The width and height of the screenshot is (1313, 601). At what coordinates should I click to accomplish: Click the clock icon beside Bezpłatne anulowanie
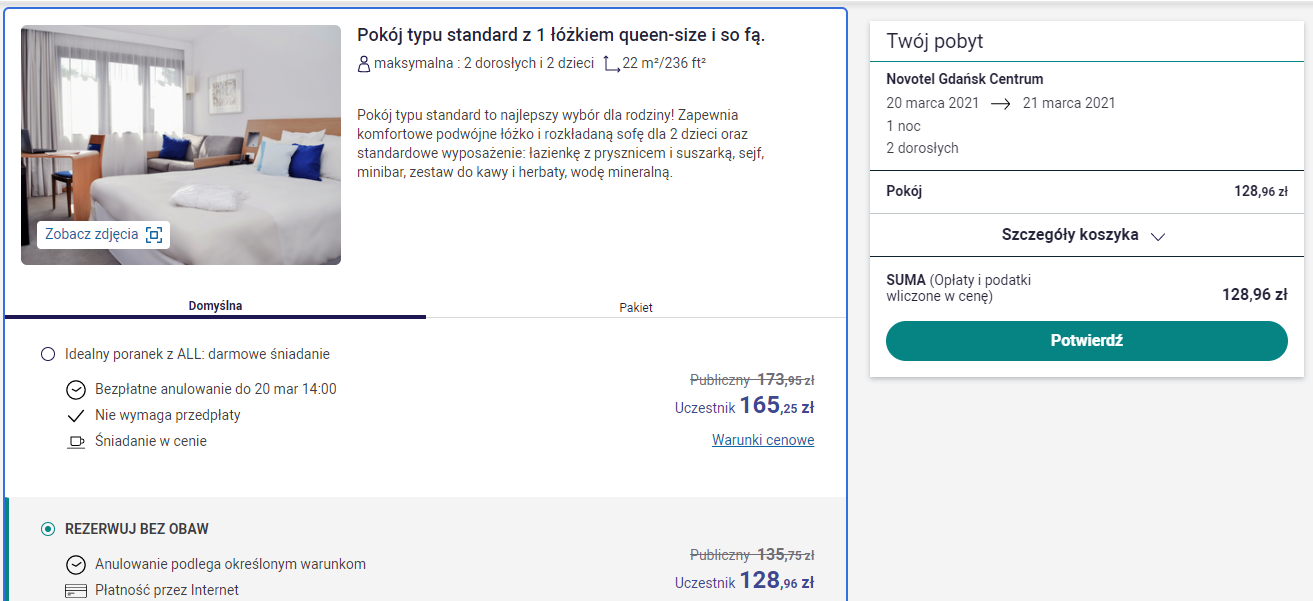pos(76,389)
